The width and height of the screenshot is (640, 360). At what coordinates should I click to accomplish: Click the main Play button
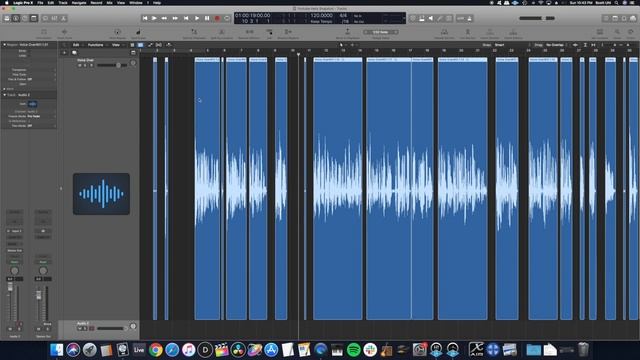(x=197, y=18)
